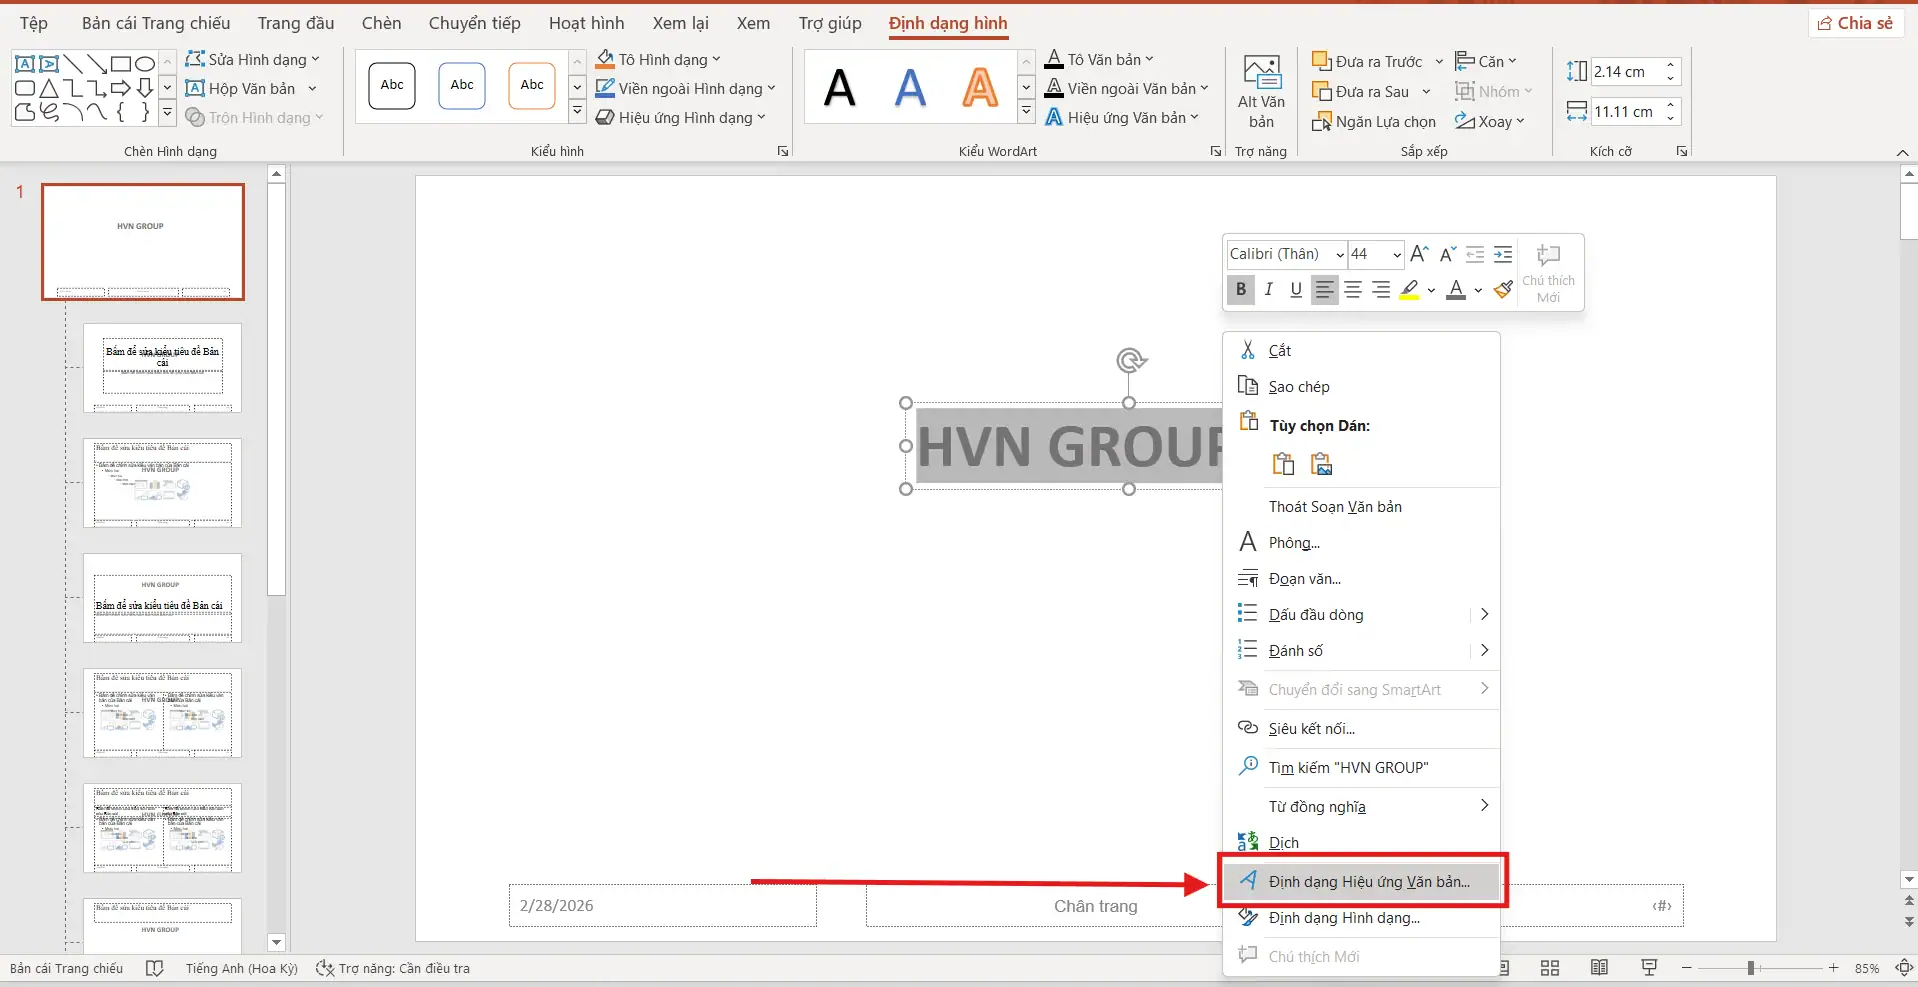Click the Cắt (Cut) scissors icon
This screenshot has width=1918, height=987.
click(x=1248, y=350)
